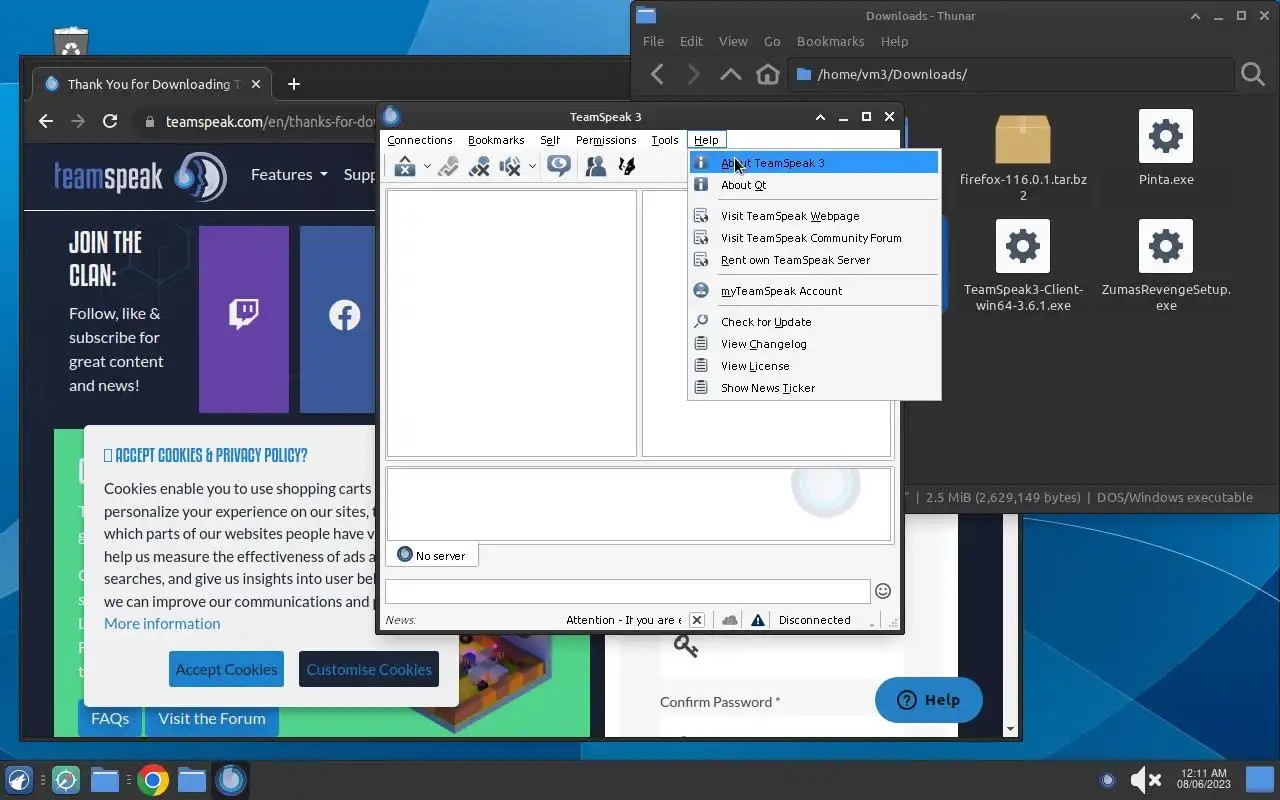This screenshot has width=1280, height=800.
Task: Click the No server chat tab
Action: click(432, 555)
